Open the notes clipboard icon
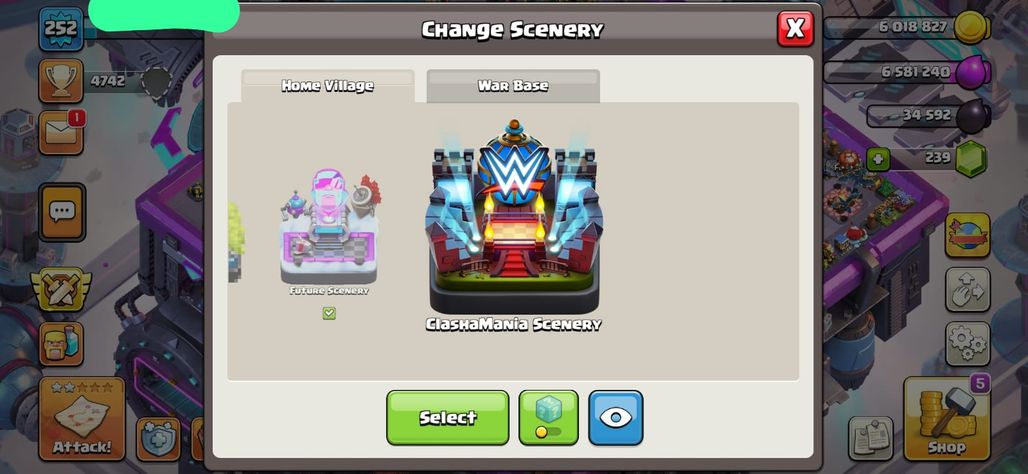Screen dimensions: 1028x474 pos(871,438)
